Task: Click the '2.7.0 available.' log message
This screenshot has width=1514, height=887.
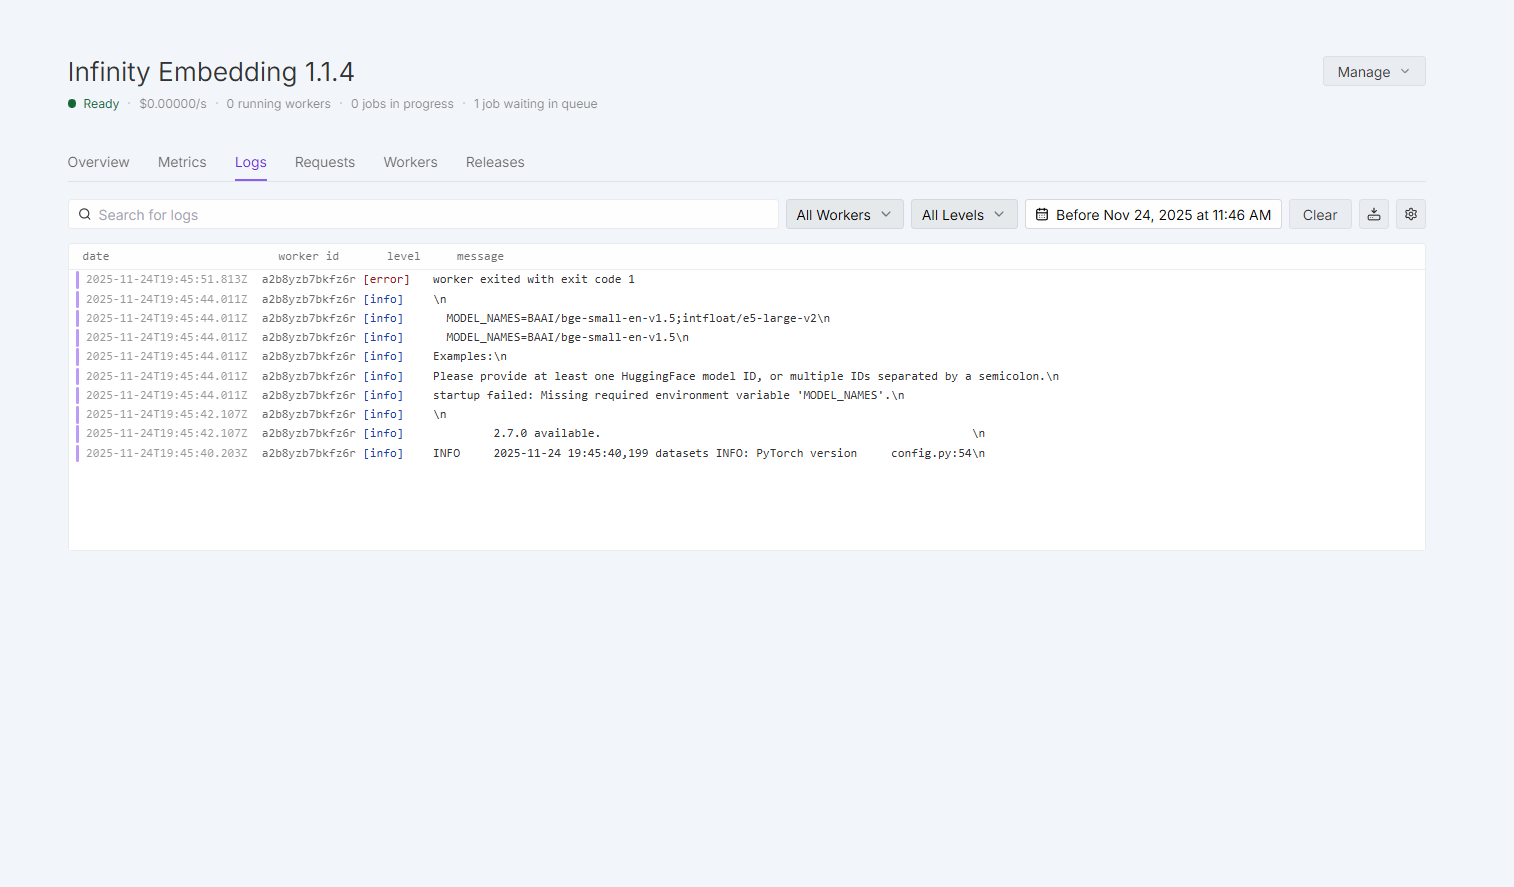Action: coord(547,433)
